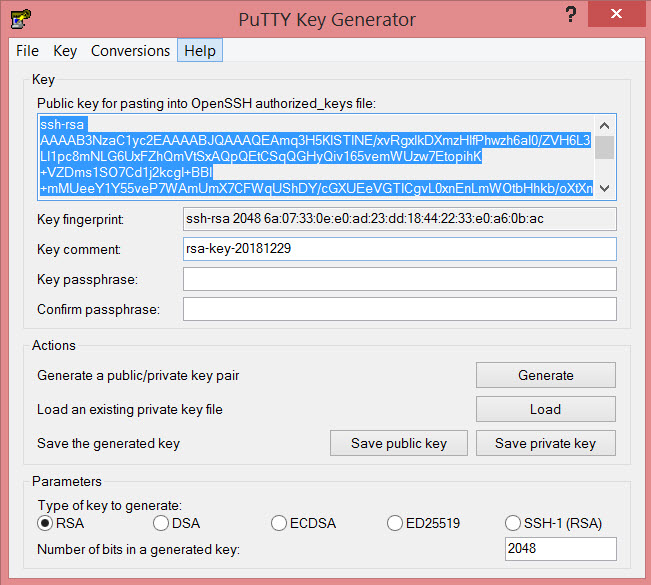The width and height of the screenshot is (651, 585).
Task: Open the Conversions menu
Action: [130, 51]
